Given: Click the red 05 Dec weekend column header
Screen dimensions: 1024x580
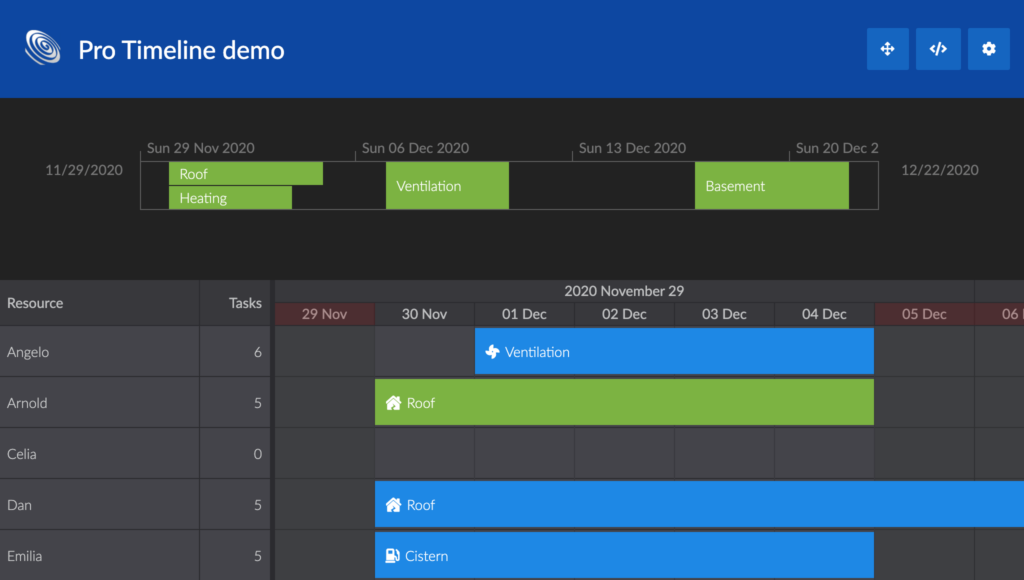Looking at the screenshot, I should tap(923, 313).
